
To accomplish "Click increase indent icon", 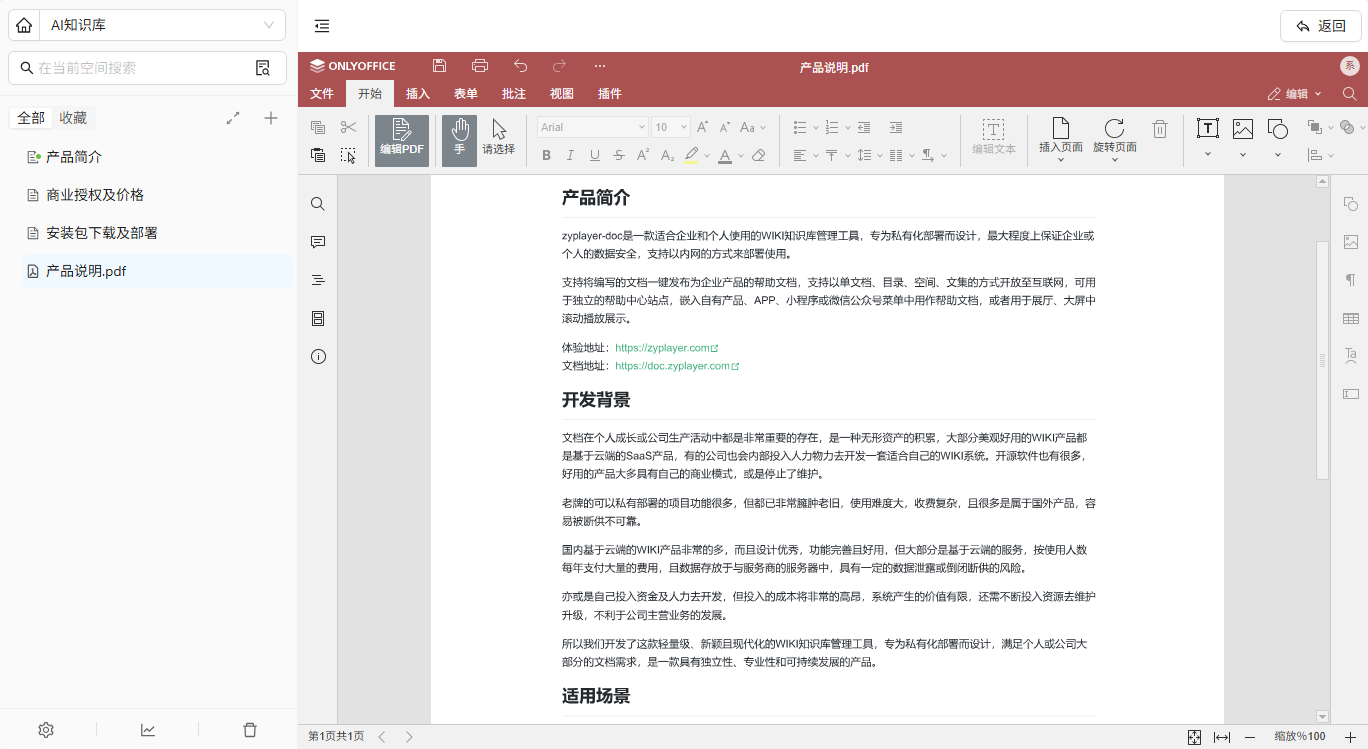I will point(896,127).
